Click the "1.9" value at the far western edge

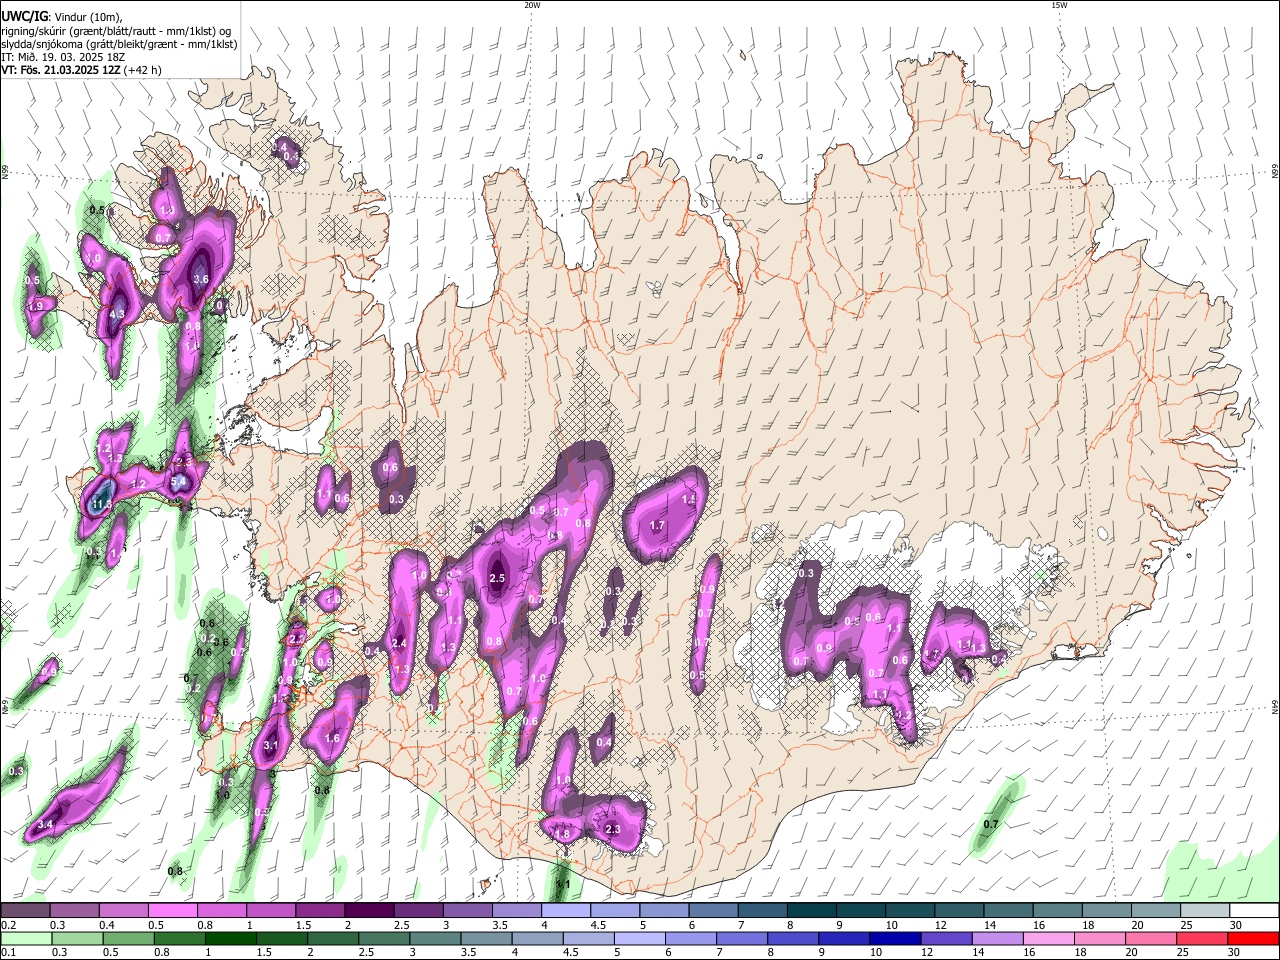point(37,306)
